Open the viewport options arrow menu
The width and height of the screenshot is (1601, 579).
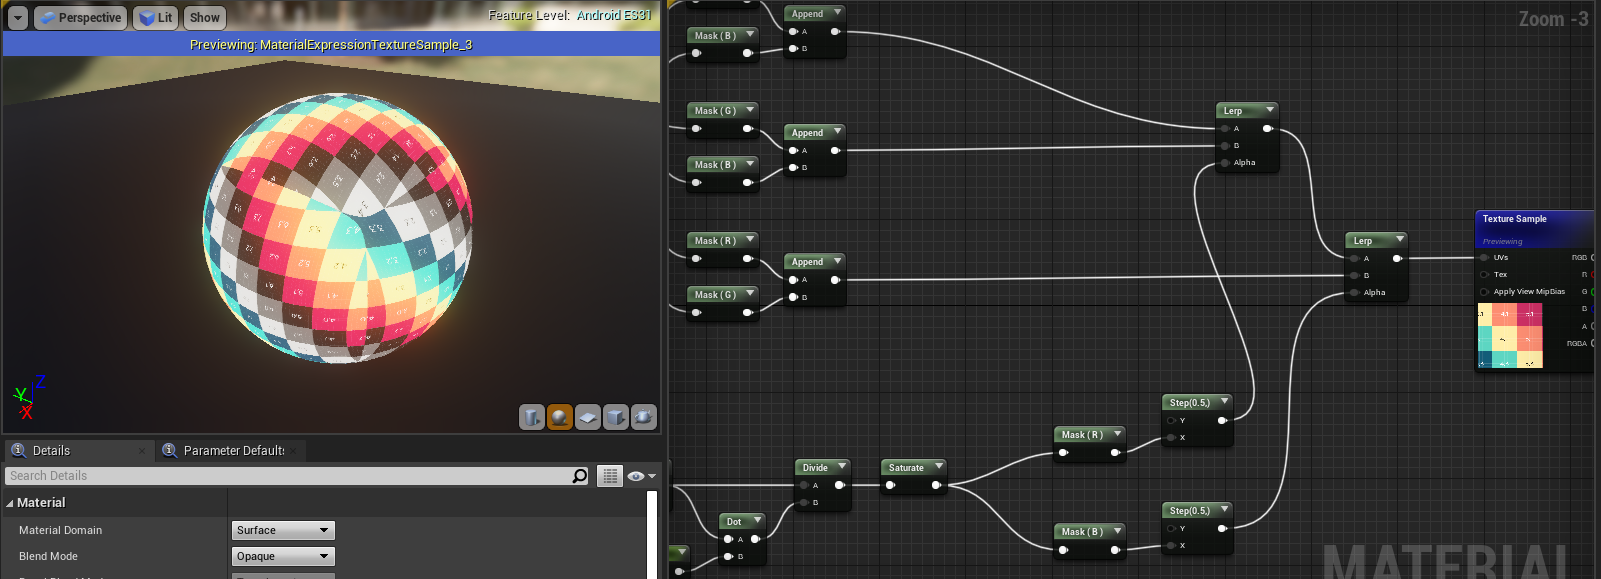[18, 18]
